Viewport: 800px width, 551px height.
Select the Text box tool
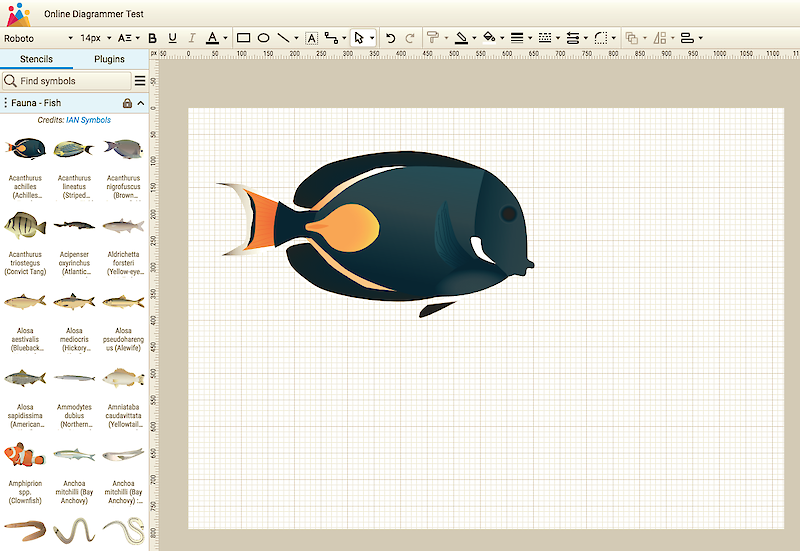(x=311, y=38)
